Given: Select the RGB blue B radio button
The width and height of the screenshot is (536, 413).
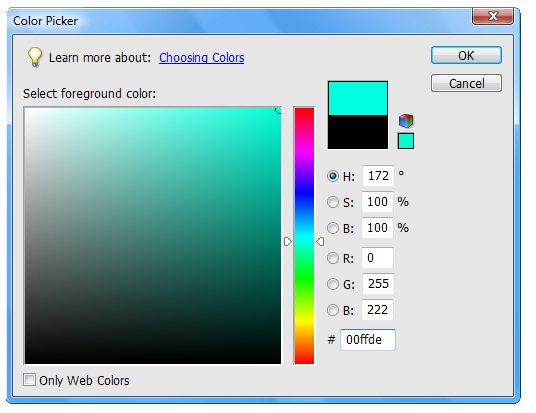Looking at the screenshot, I should (x=333, y=310).
